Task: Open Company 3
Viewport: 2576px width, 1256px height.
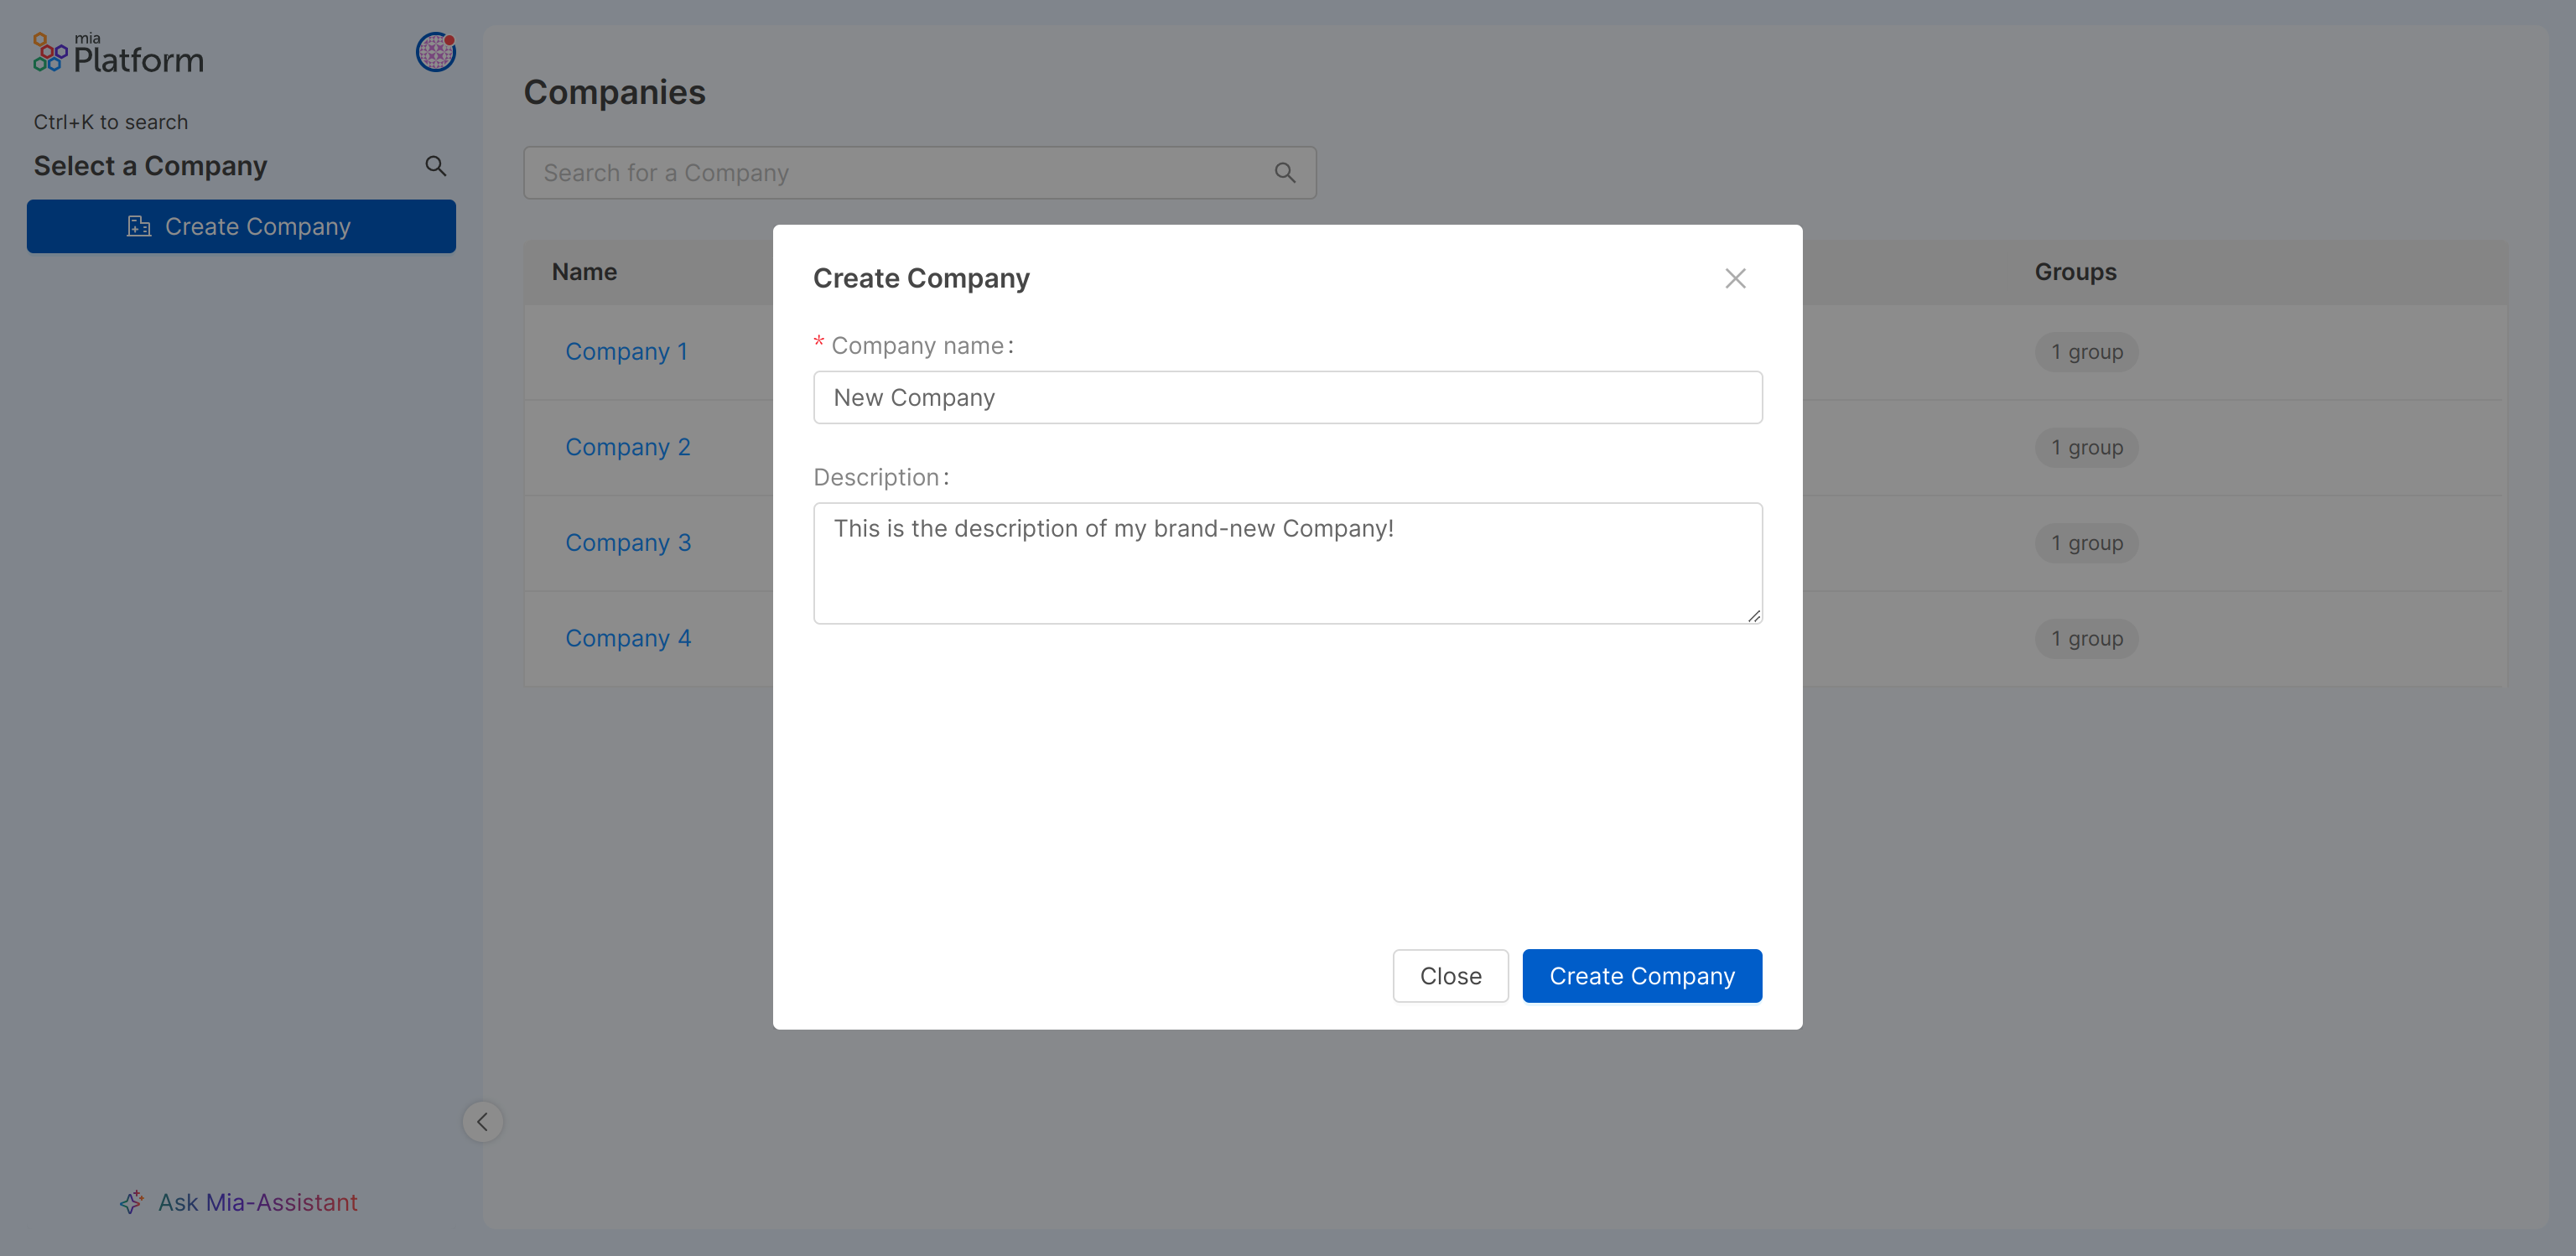Action: coord(627,542)
